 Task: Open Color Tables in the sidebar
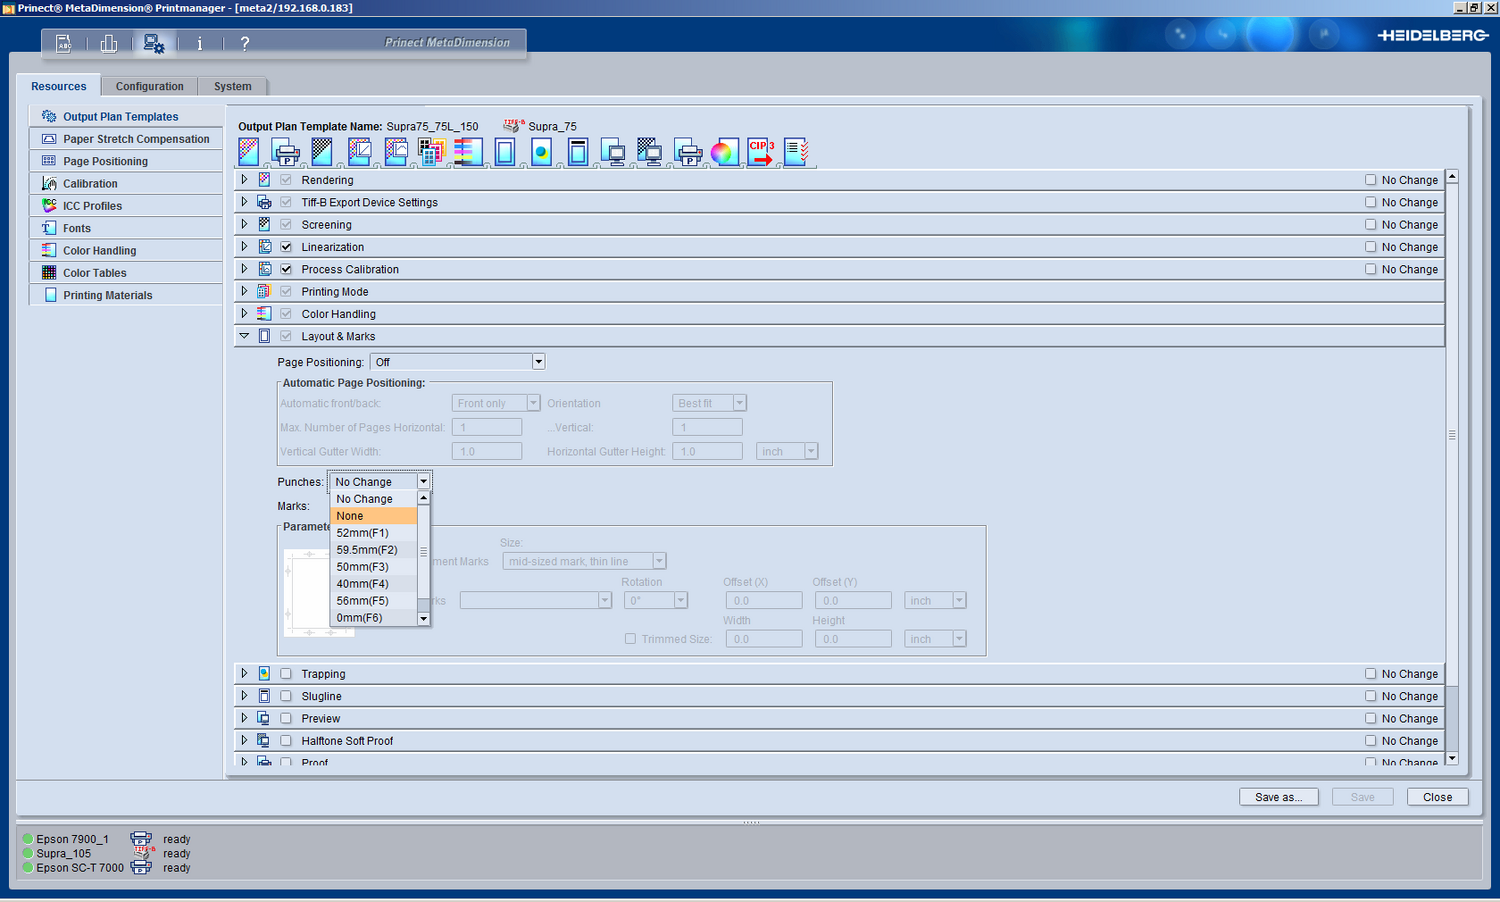126,273
